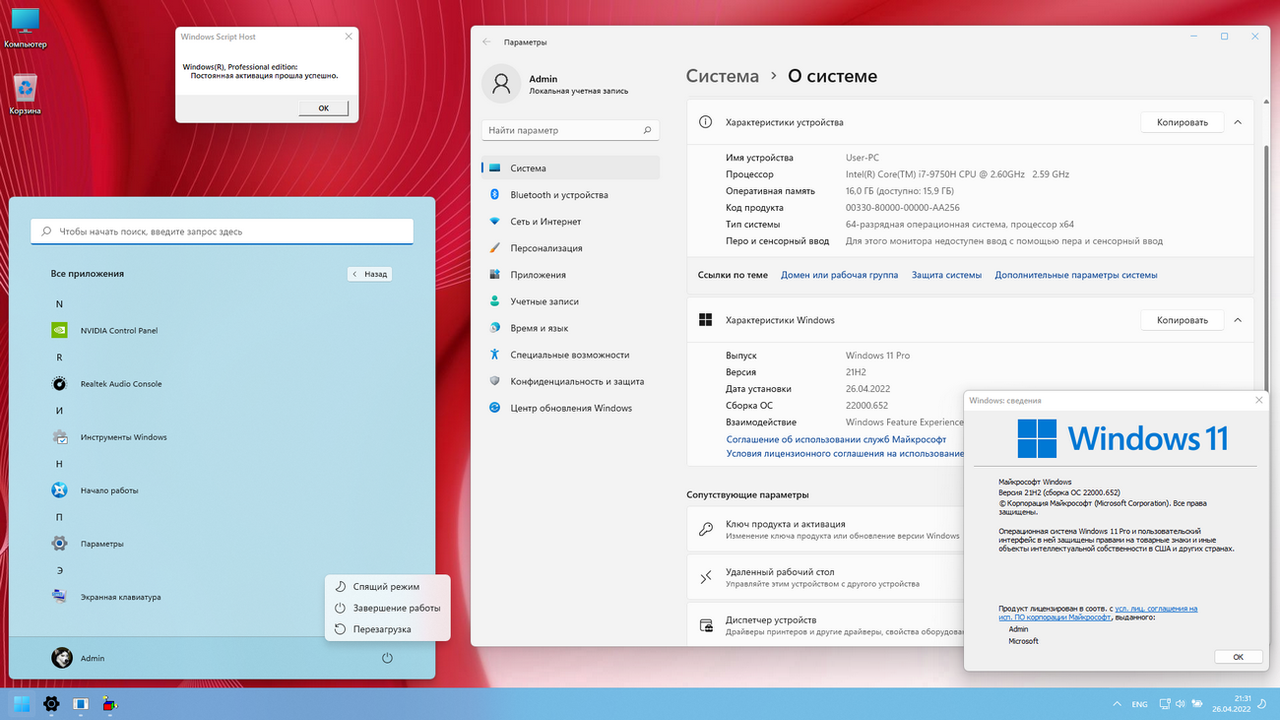
Task: Launch Realtek Audio Console app
Action: (x=107, y=384)
